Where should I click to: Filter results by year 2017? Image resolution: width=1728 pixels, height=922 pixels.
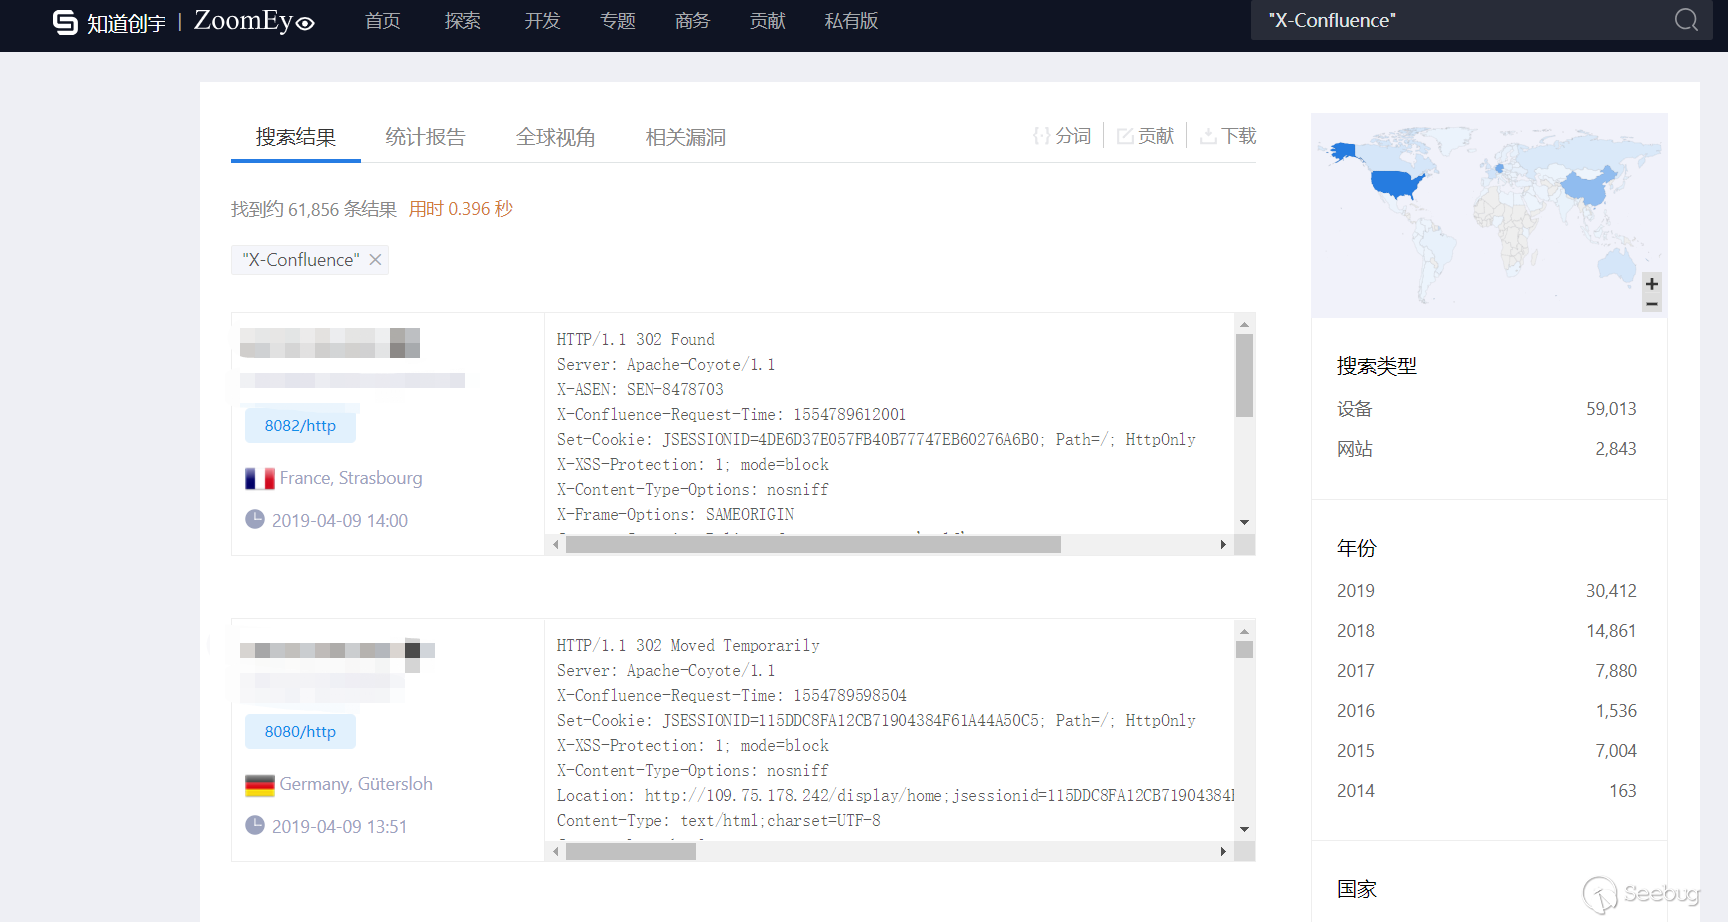(1487, 671)
